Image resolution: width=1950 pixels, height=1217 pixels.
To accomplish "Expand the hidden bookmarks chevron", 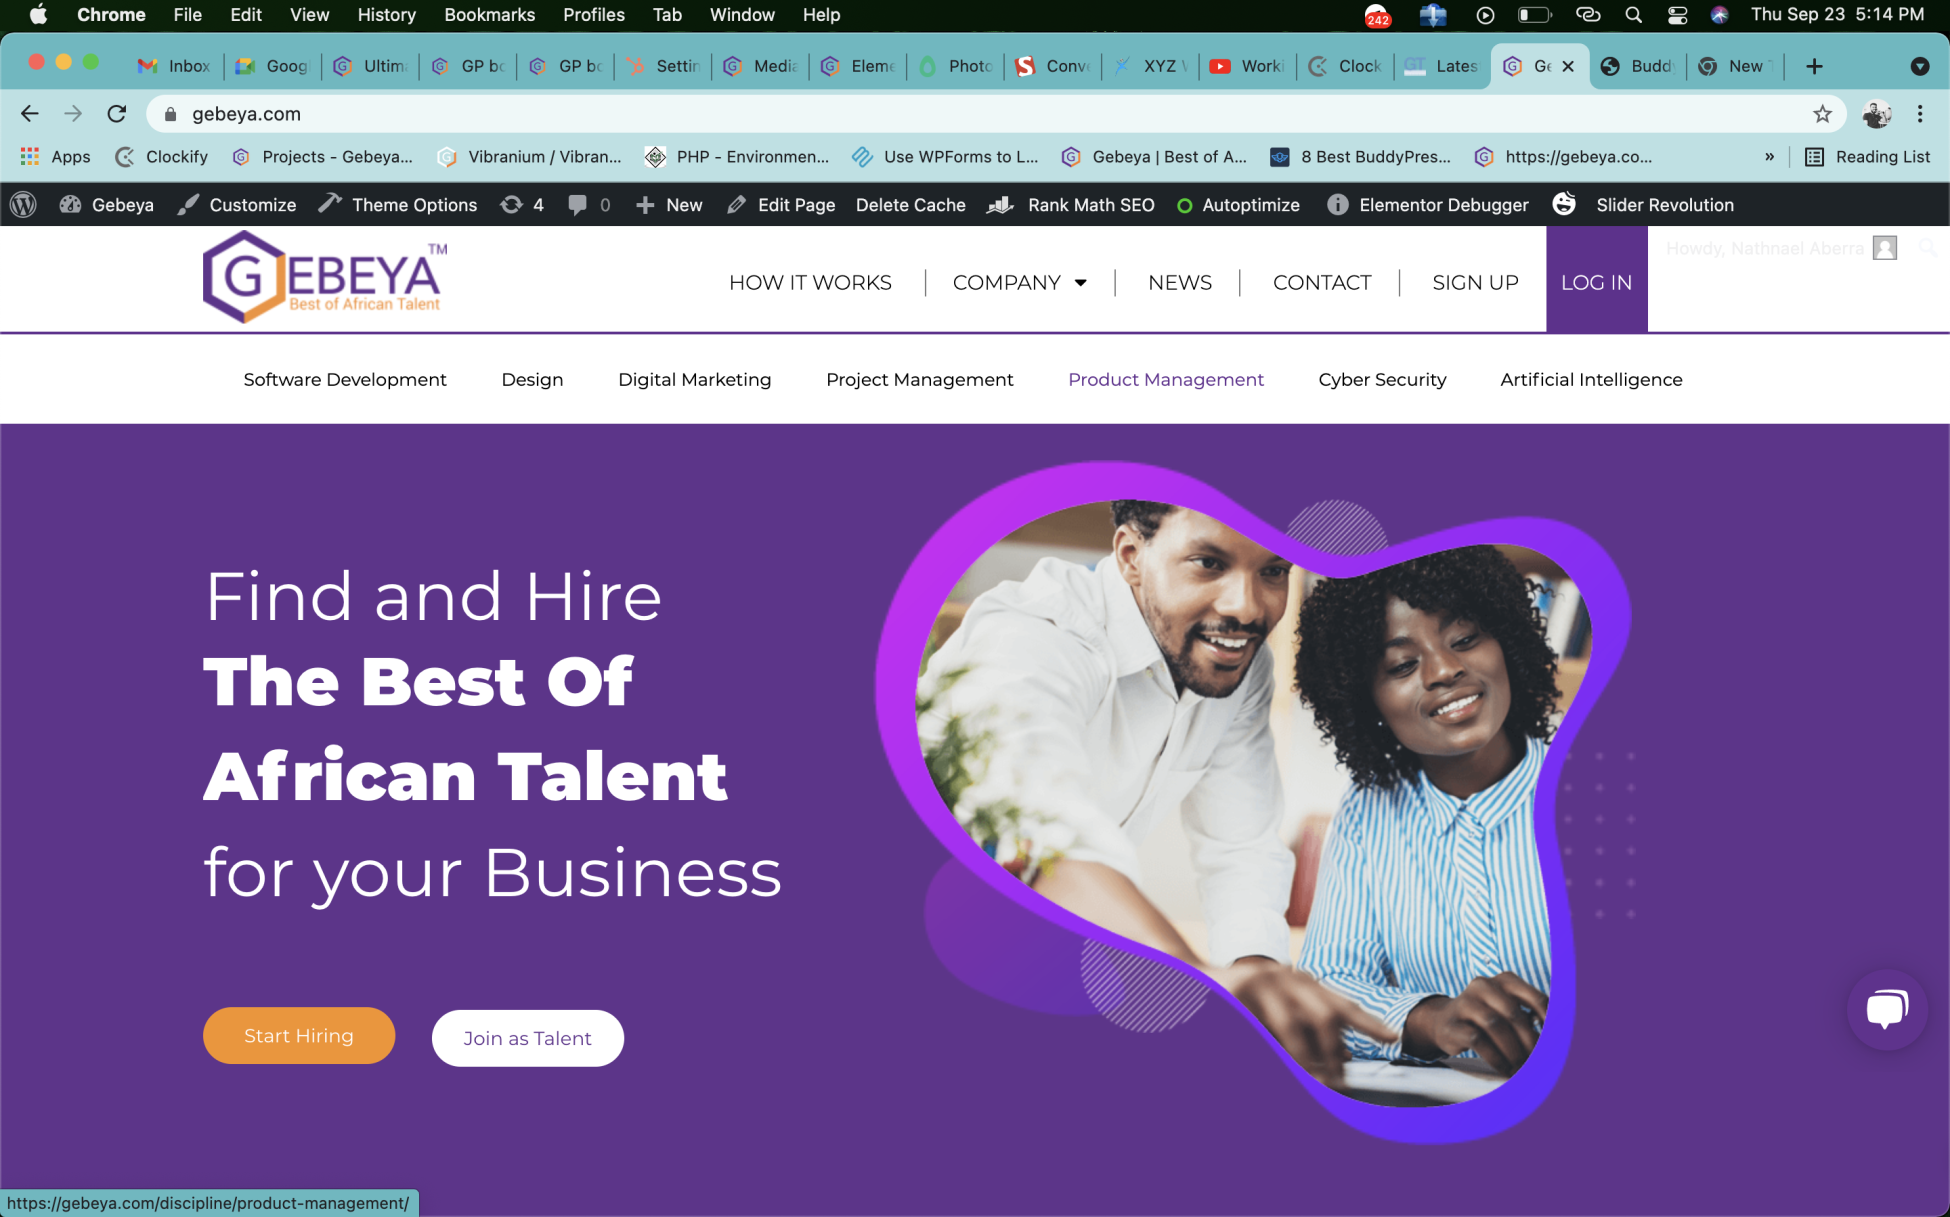I will pyautogui.click(x=1769, y=157).
